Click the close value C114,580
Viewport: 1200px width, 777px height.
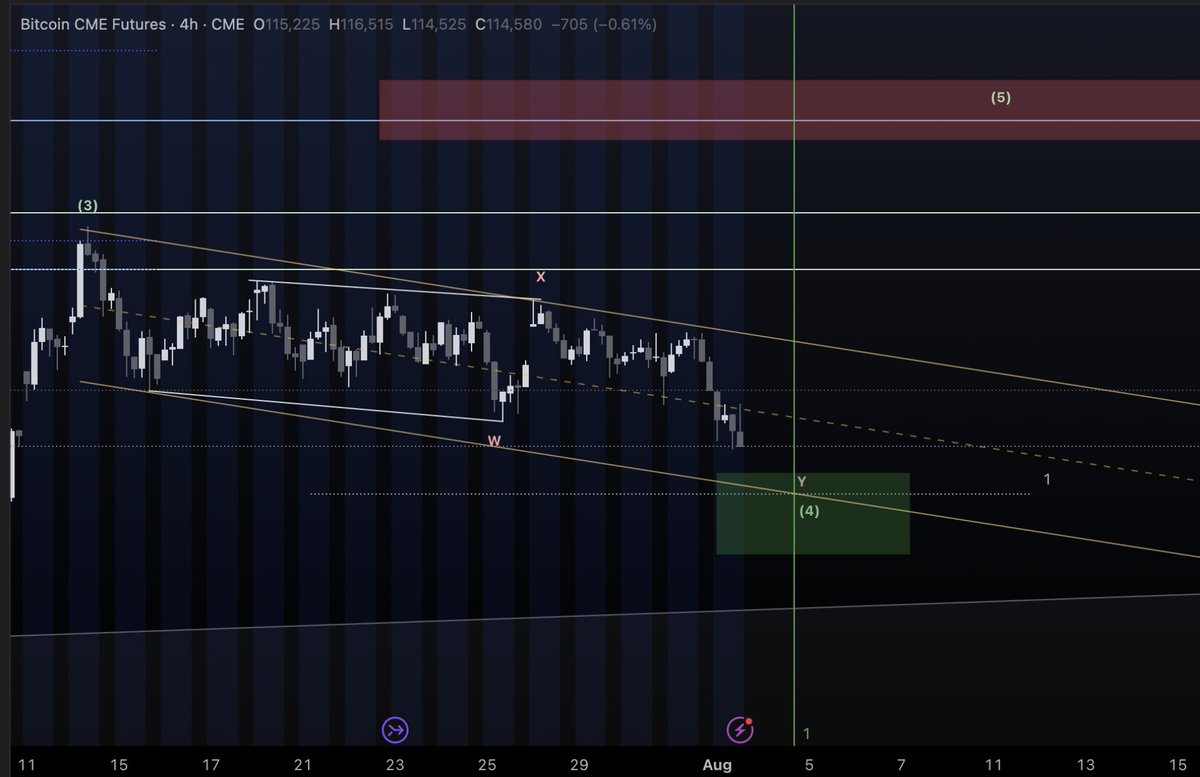[507, 24]
